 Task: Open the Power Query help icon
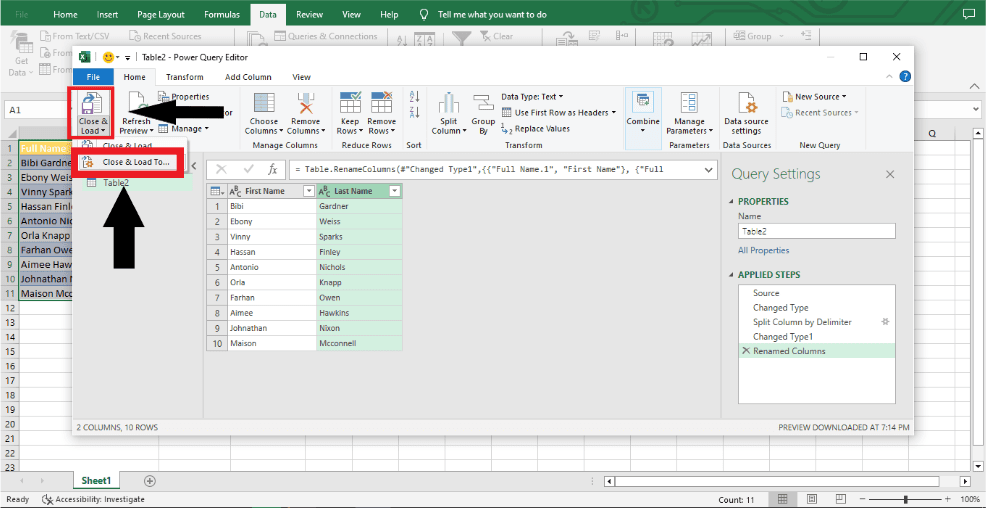point(905,76)
